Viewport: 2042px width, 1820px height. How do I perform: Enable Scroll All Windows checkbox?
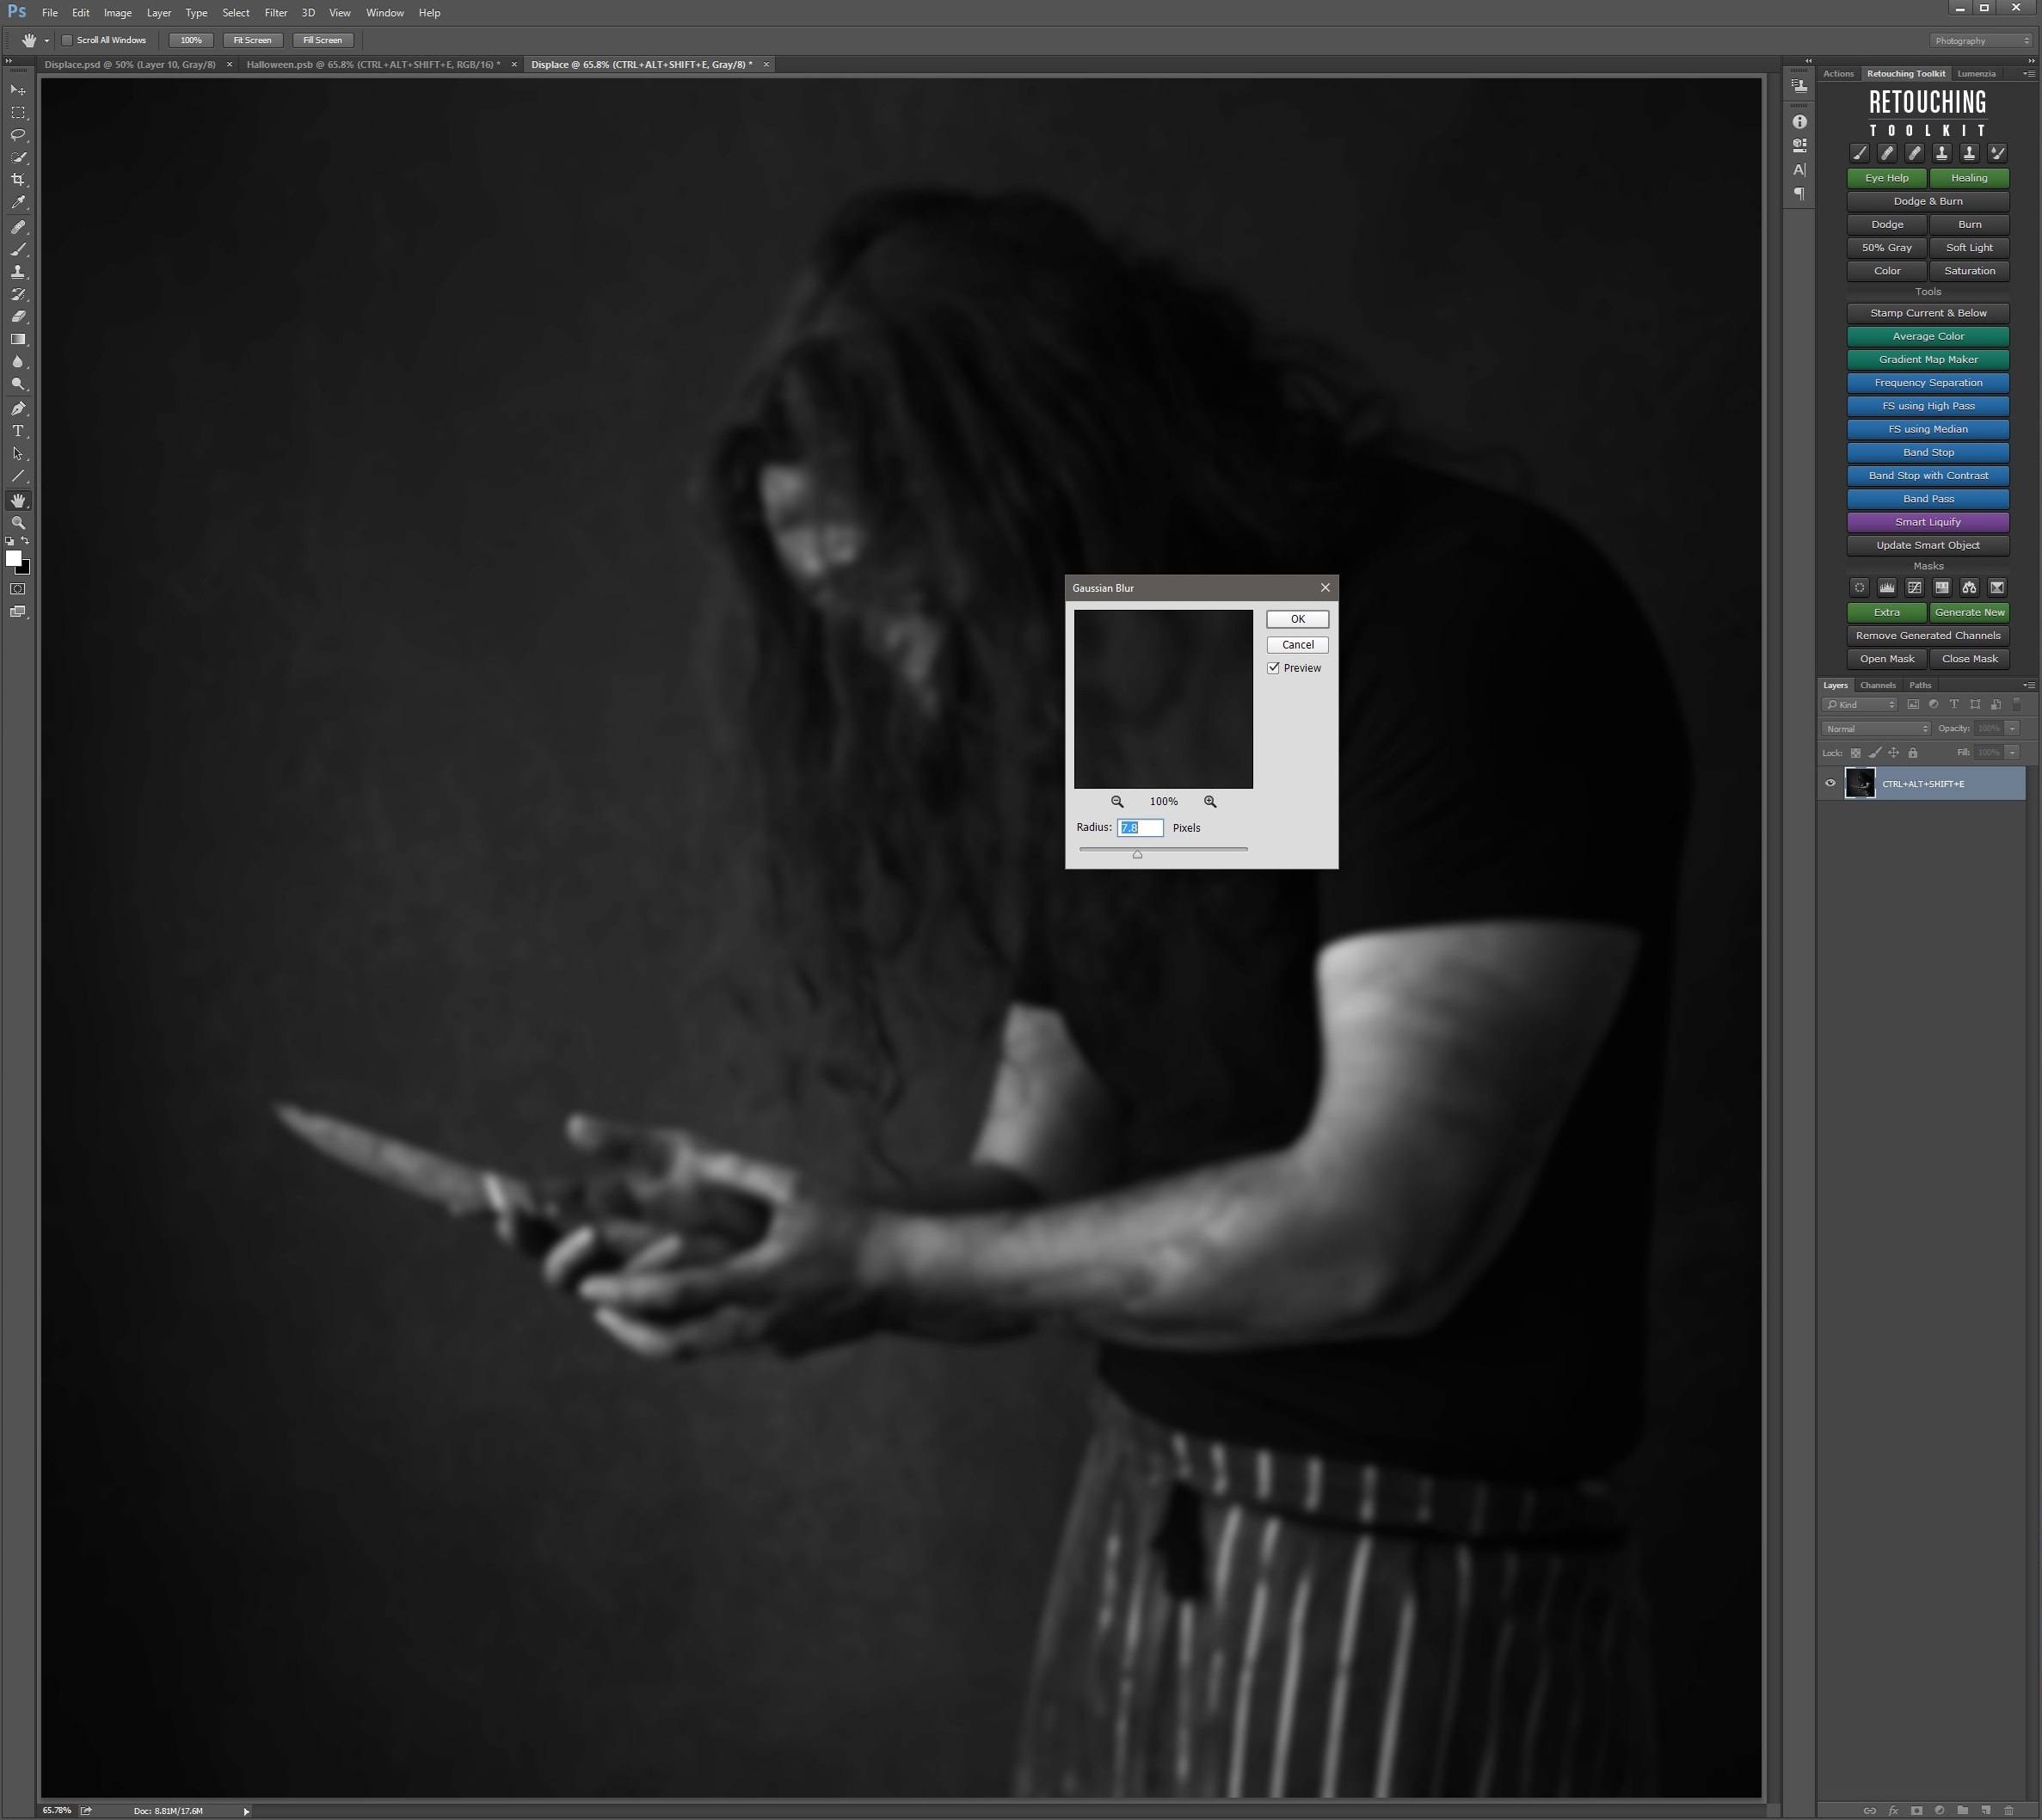click(x=67, y=41)
